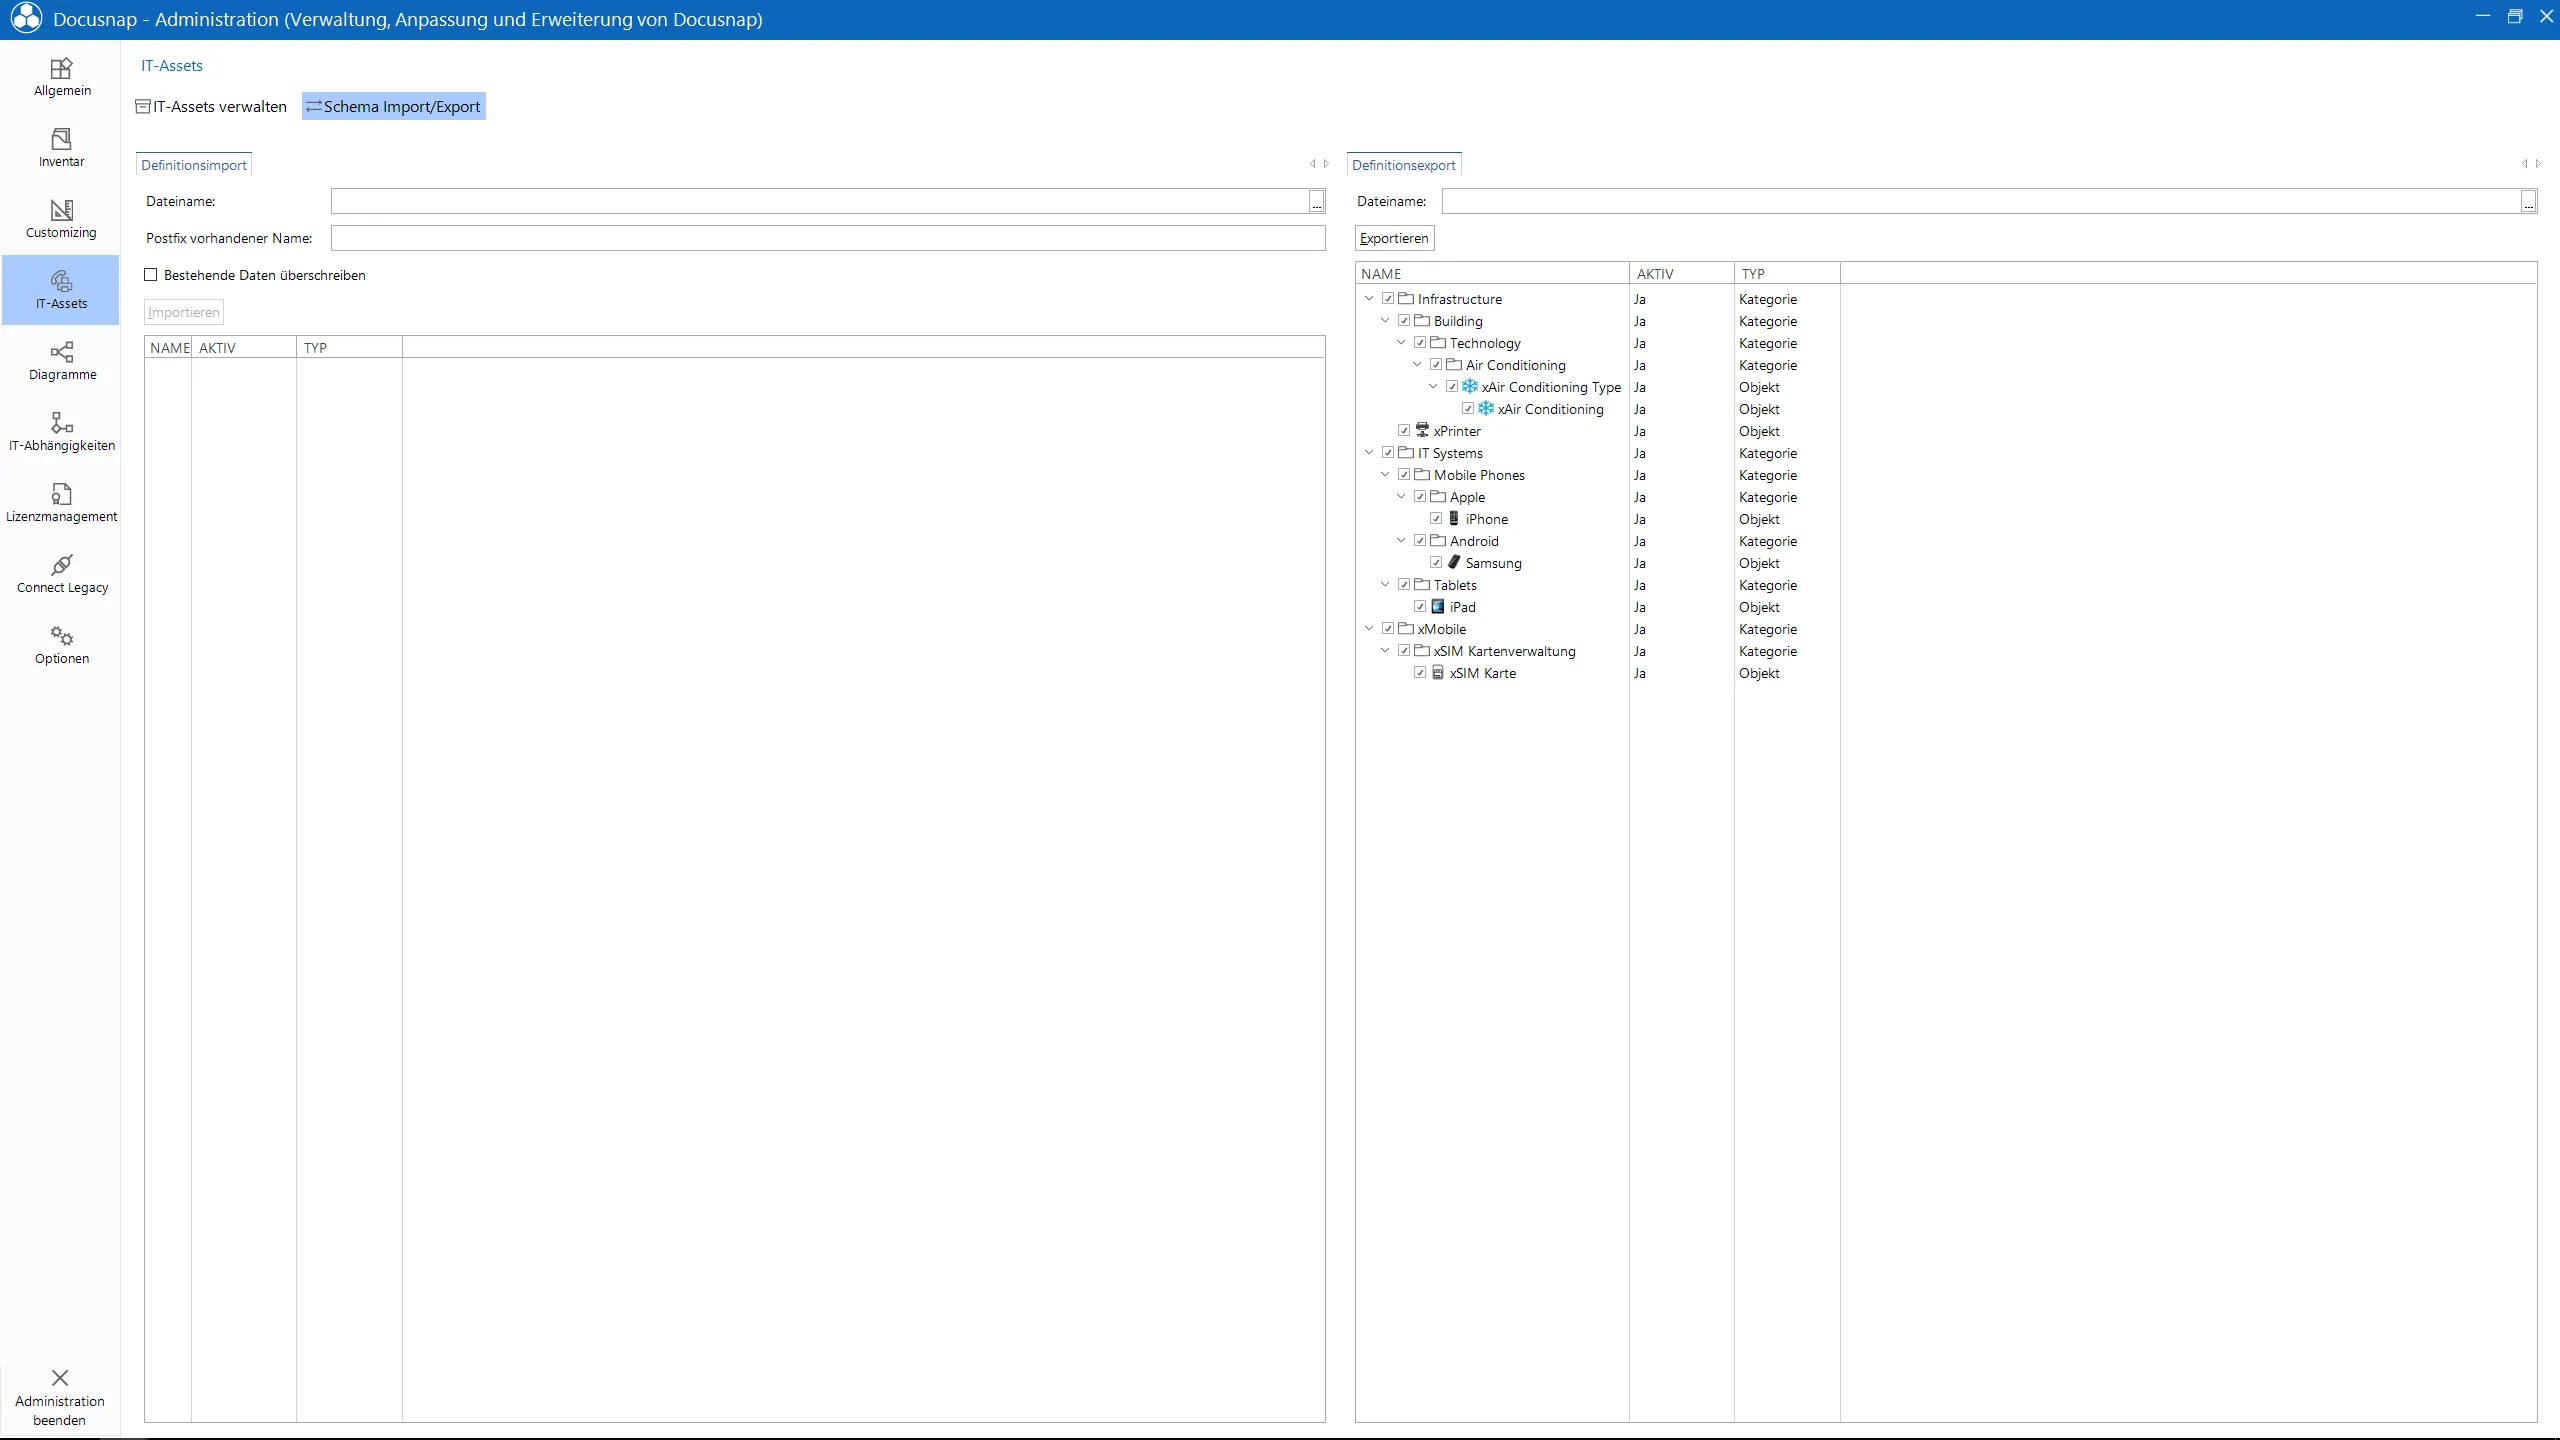Click the Docusnap logo in title bar
This screenshot has width=2560, height=1440.
pyautogui.click(x=26, y=18)
